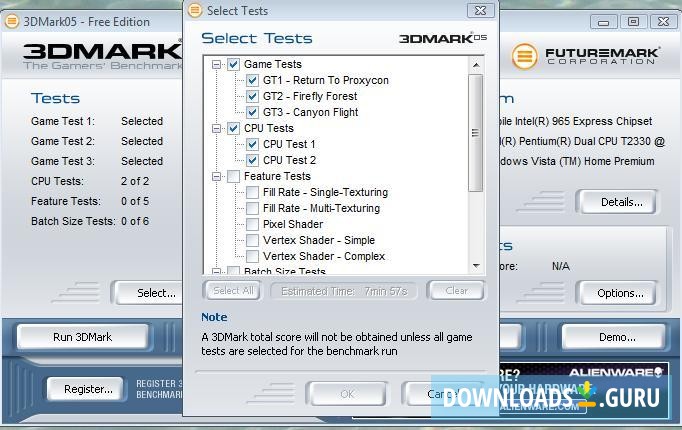Uncheck GT2 - Firefly Forest
682x430 pixels.
click(x=252, y=97)
